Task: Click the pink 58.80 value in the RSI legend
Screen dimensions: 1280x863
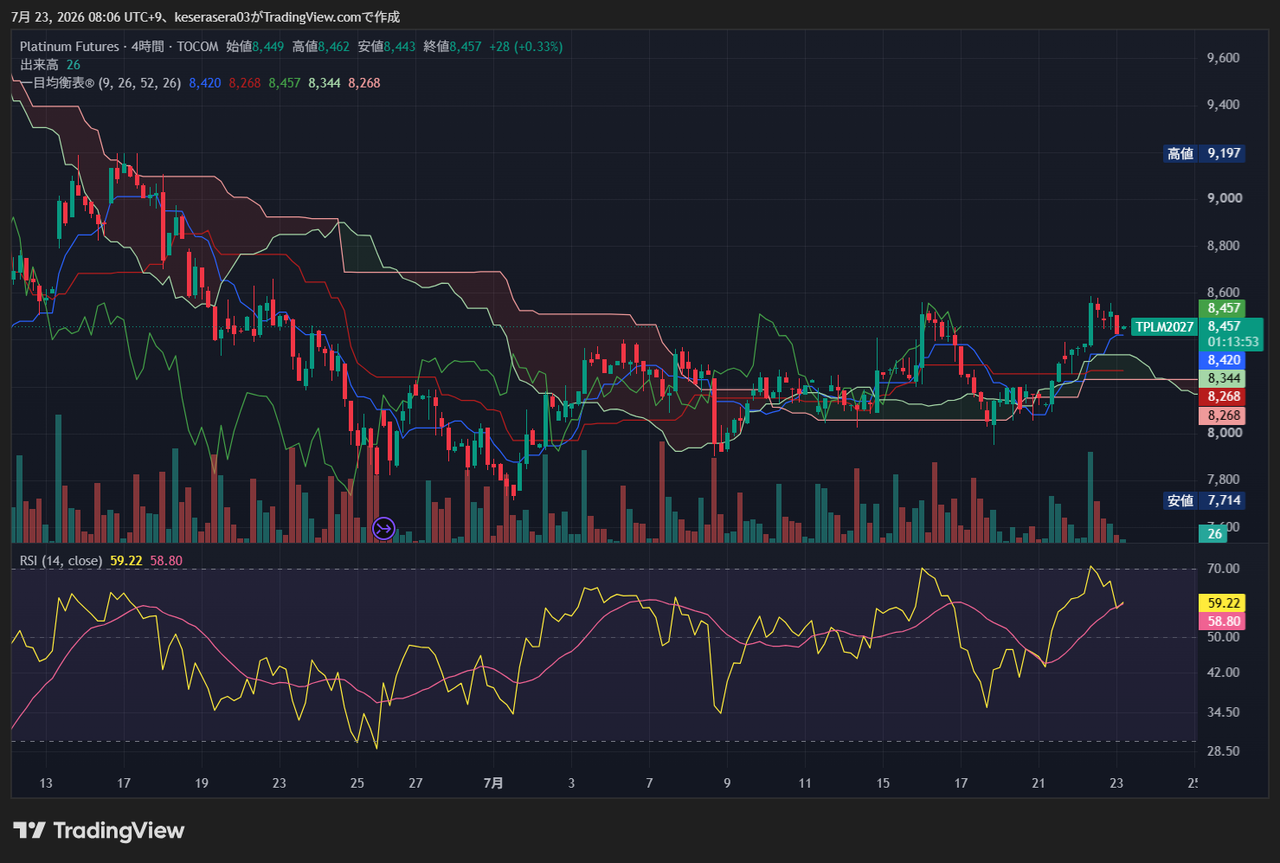Action: point(166,561)
